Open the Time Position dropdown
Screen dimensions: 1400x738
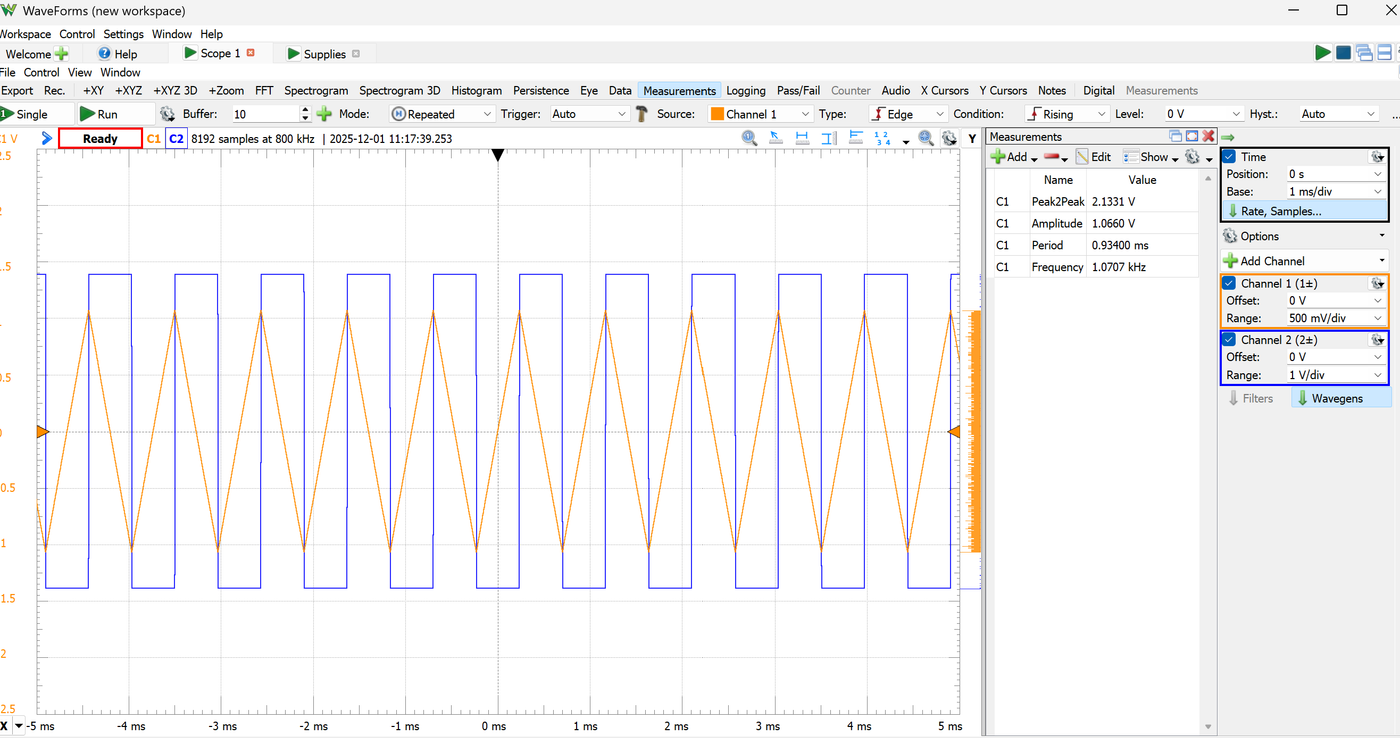click(x=1378, y=174)
